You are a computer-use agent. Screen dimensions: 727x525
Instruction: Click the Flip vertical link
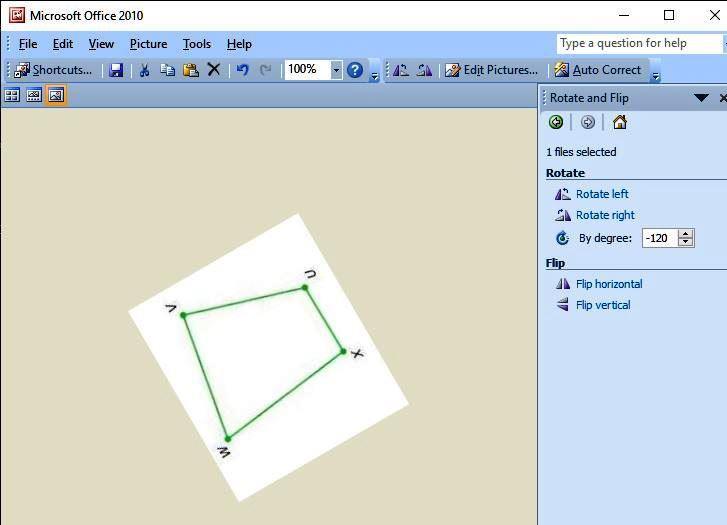(x=603, y=305)
